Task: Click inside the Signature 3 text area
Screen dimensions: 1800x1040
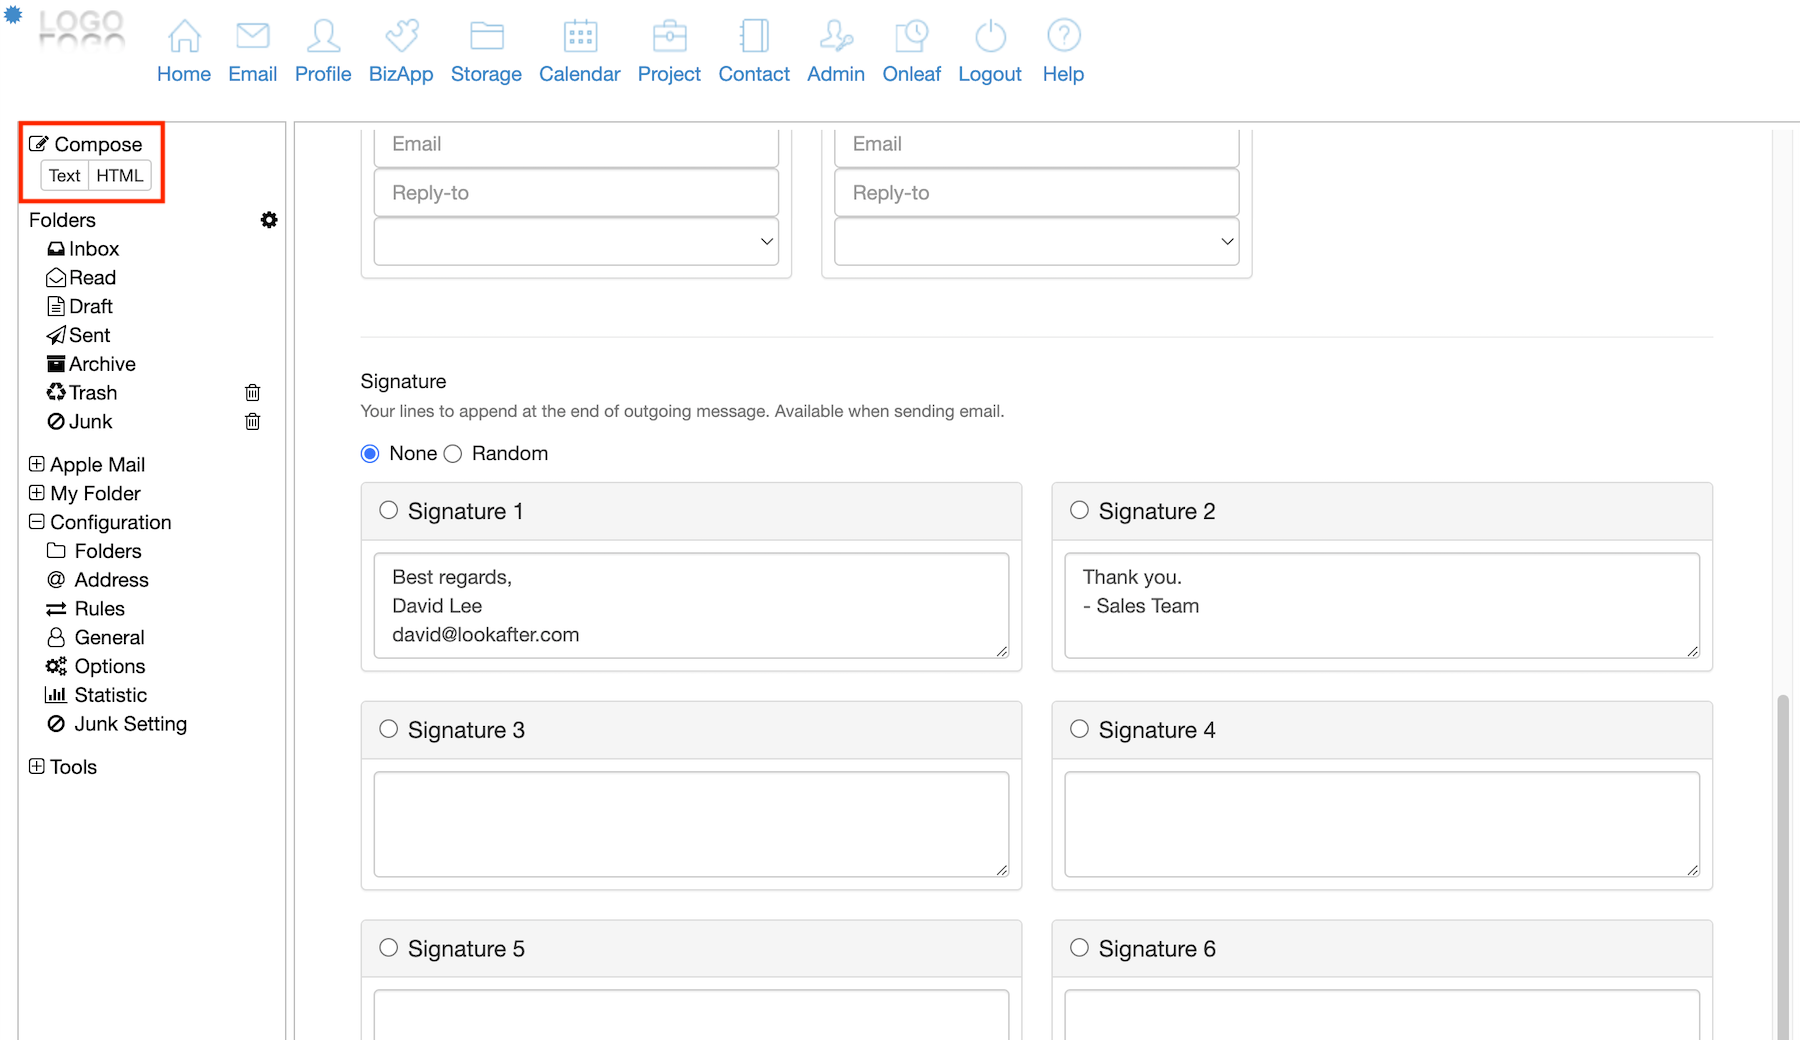Action: [x=690, y=824]
